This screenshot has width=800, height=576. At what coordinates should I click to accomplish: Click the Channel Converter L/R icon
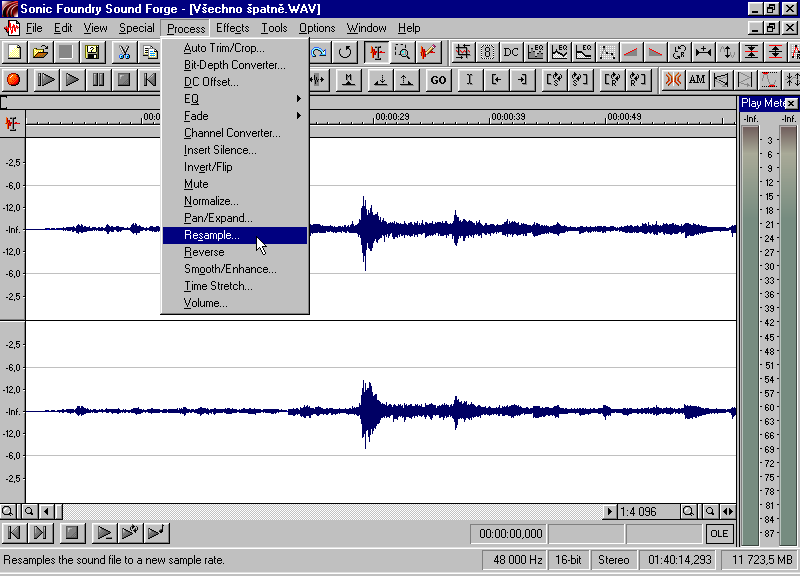(679, 52)
